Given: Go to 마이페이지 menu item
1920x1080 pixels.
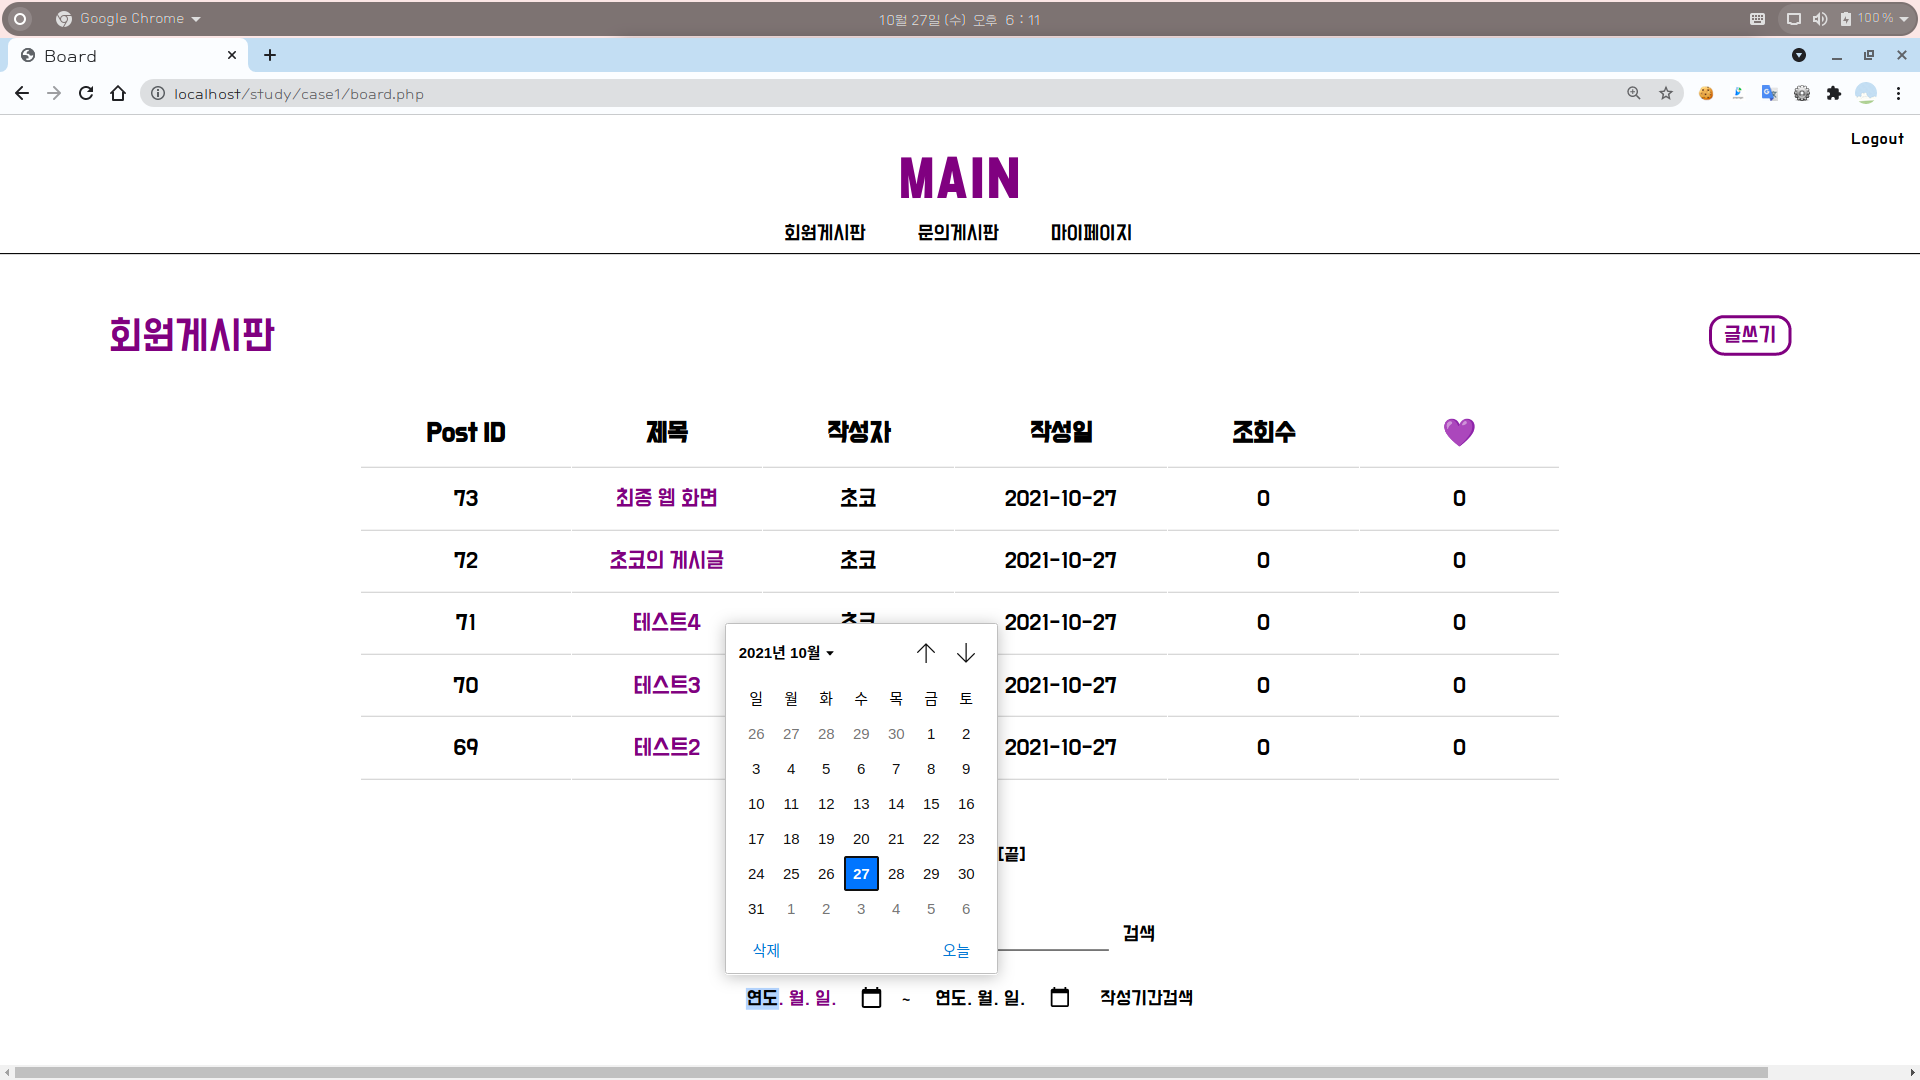Looking at the screenshot, I should [1091, 233].
